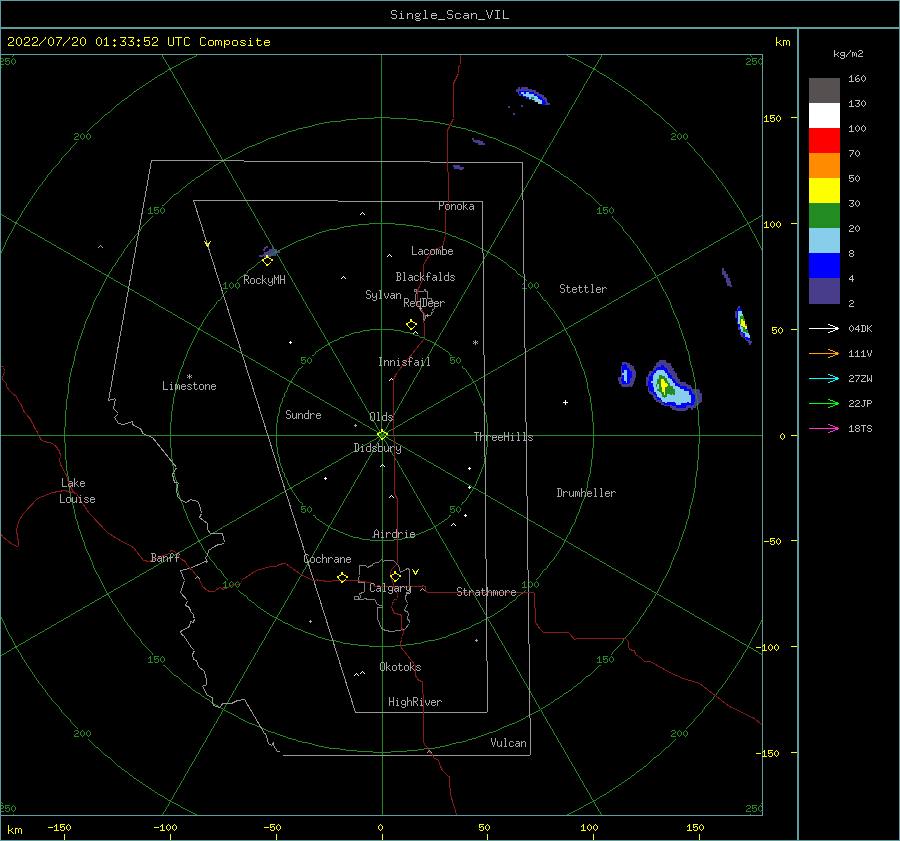Click the Lake Louise label
The height and width of the screenshot is (841, 900).
(x=77, y=491)
